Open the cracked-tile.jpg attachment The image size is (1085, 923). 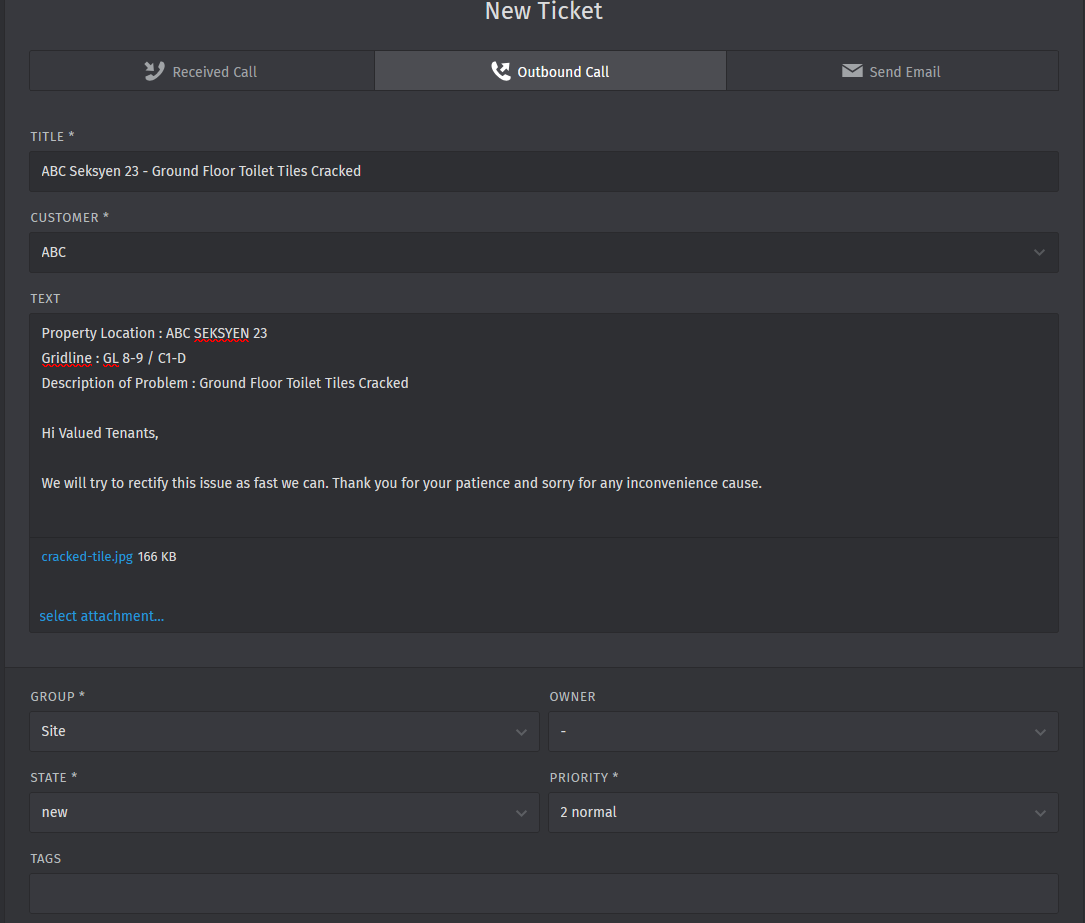(87, 557)
